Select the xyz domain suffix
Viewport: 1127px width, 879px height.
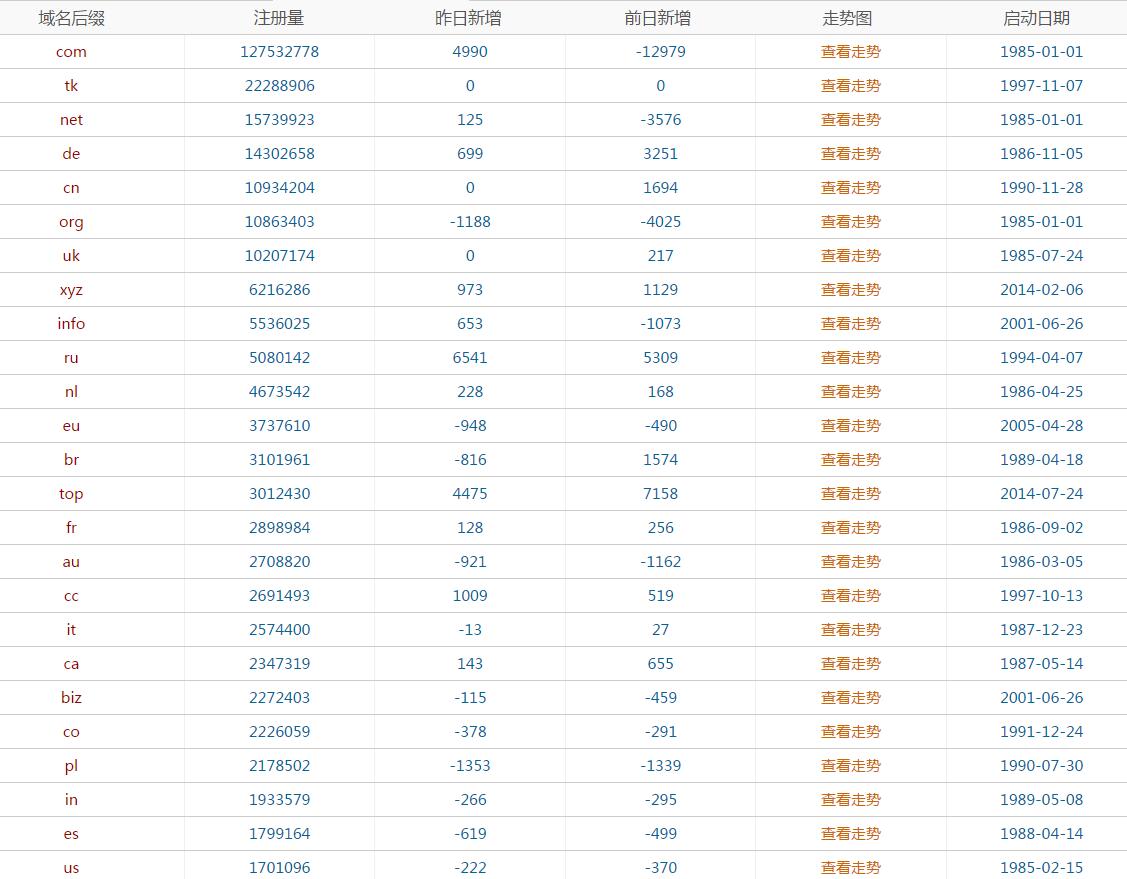(x=71, y=290)
